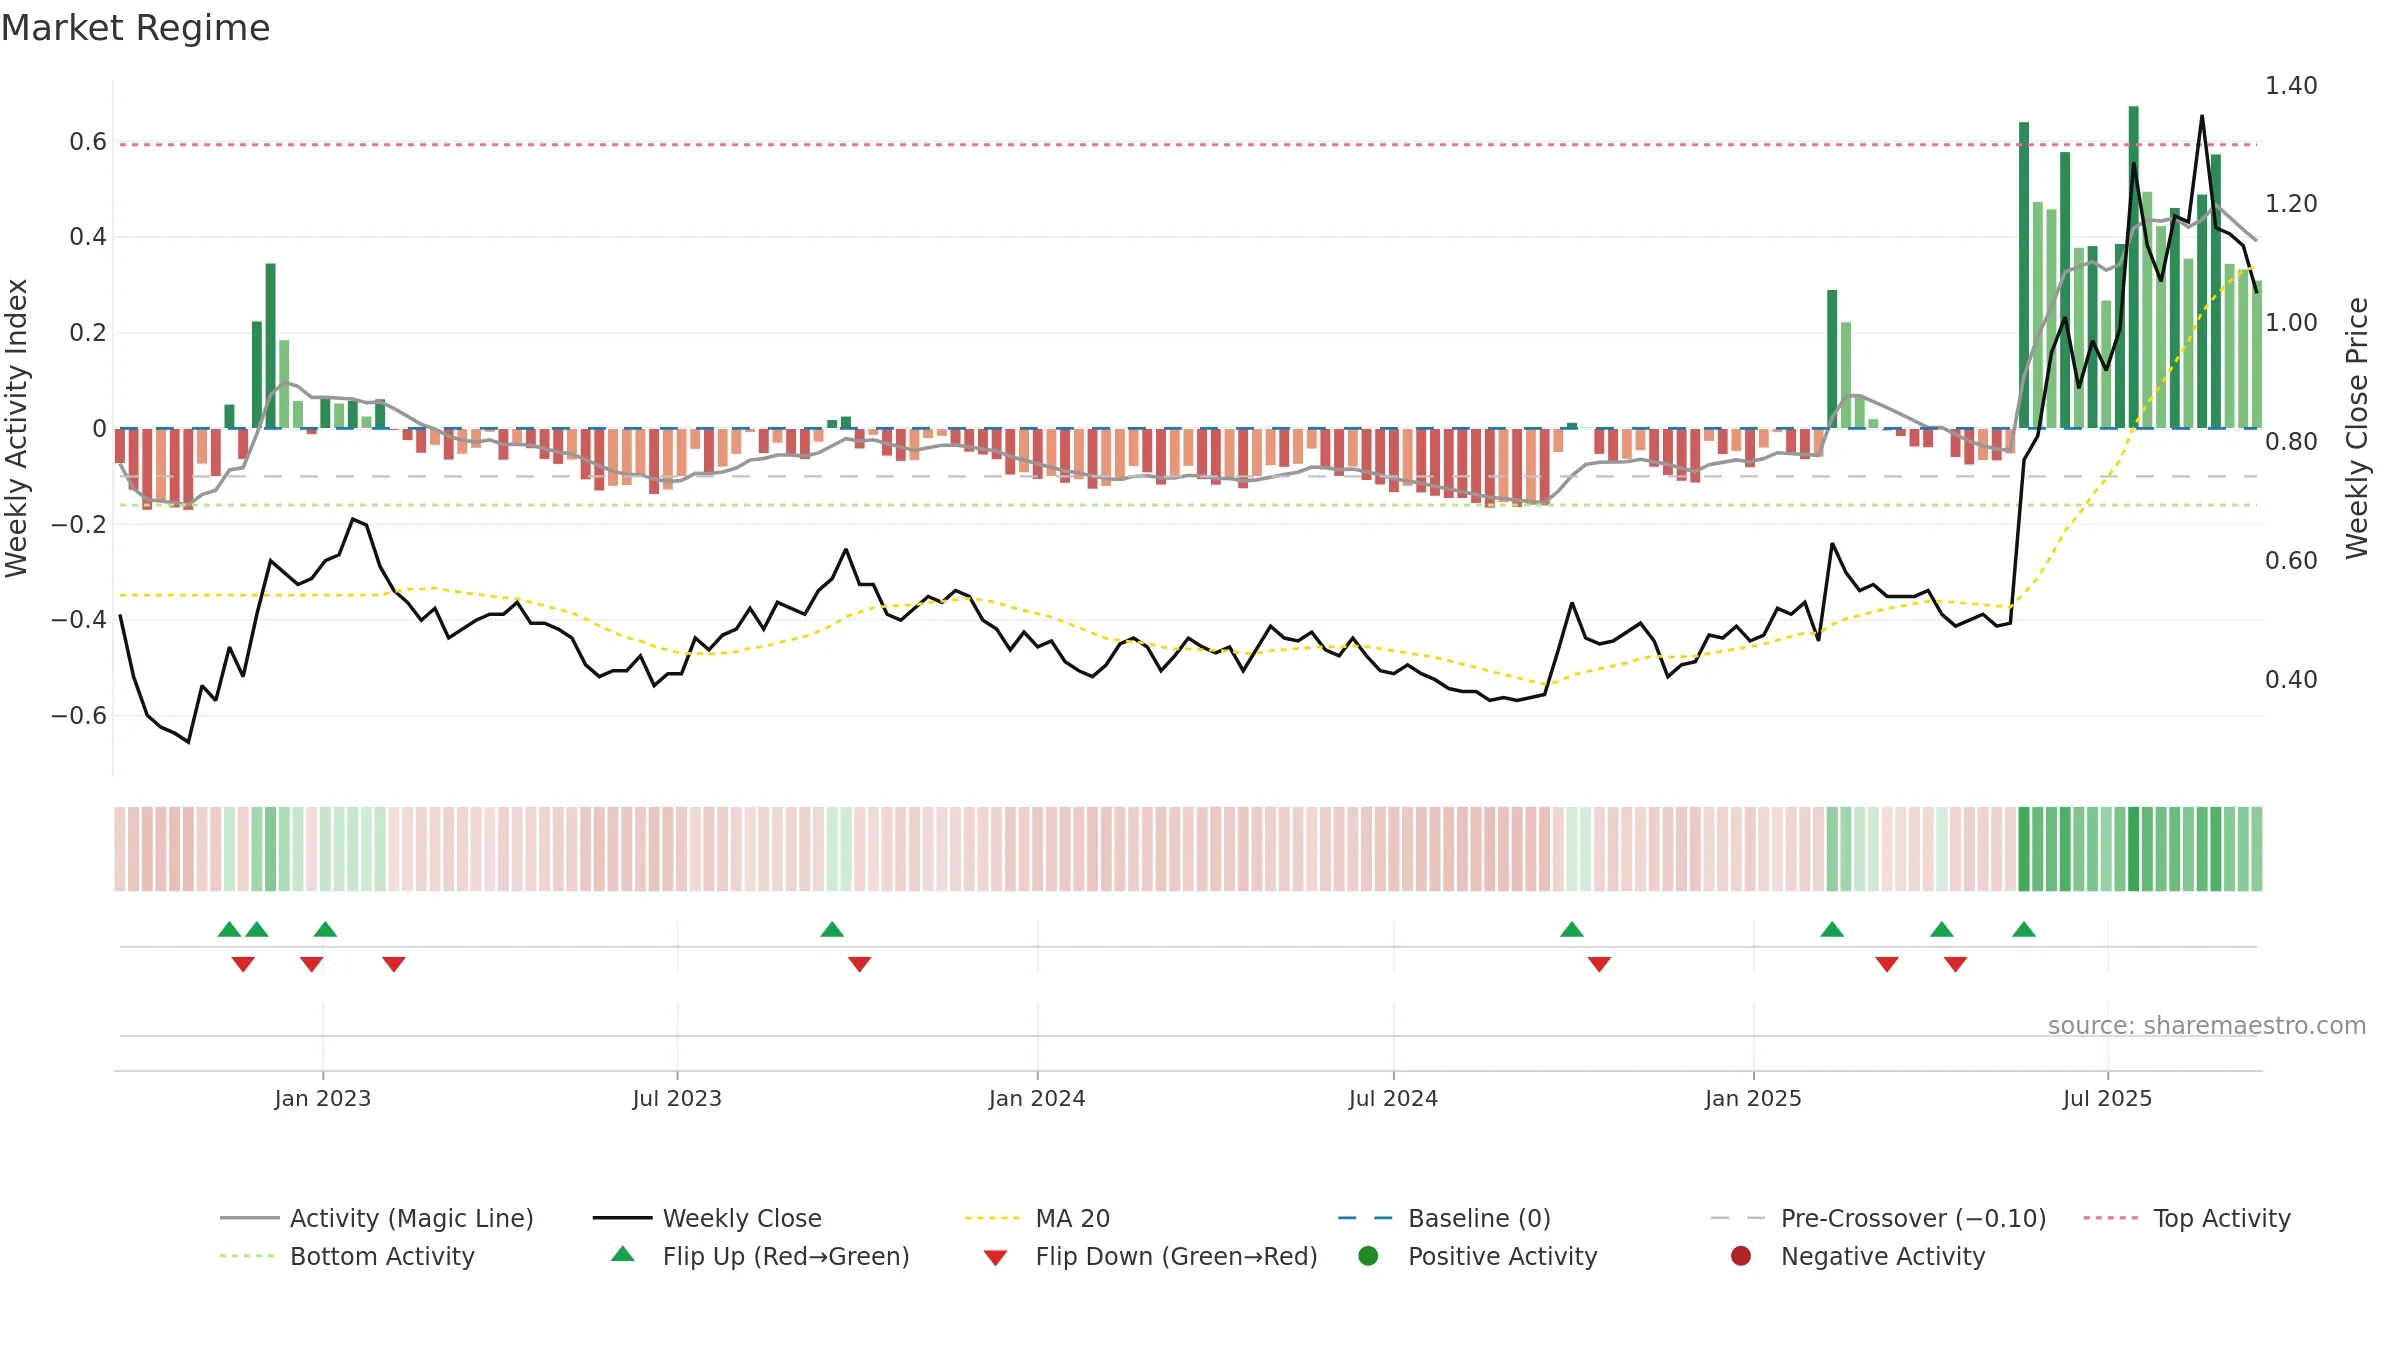Click the Jan 2024 x-axis label
The image size is (2400, 1350).
(x=1037, y=1099)
